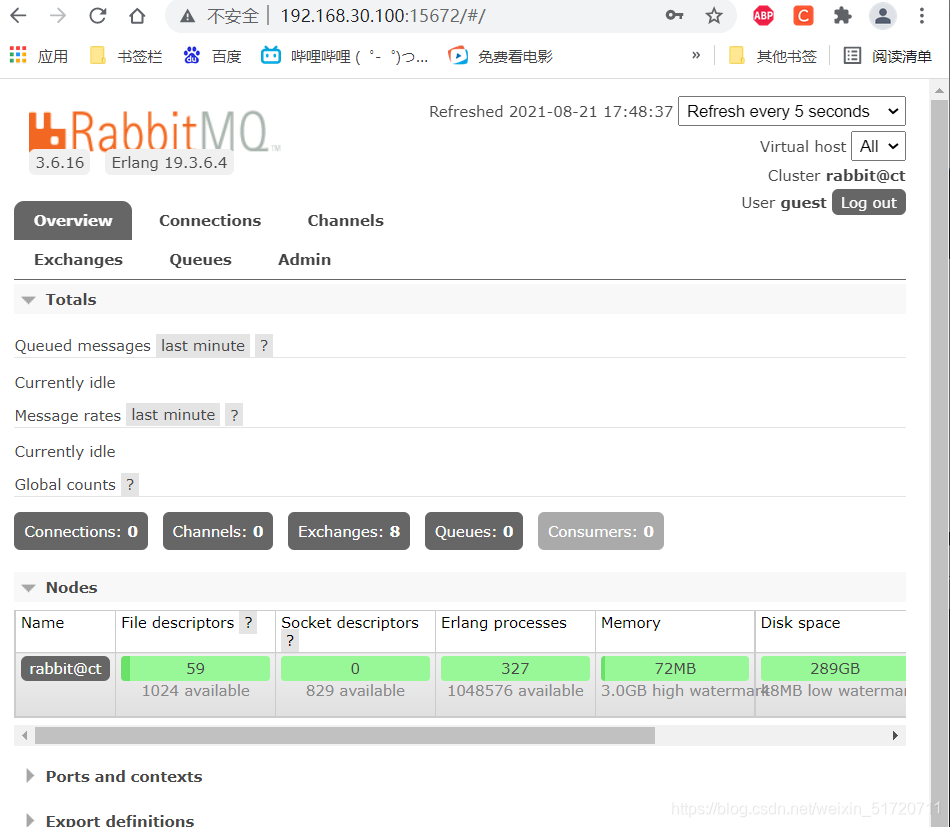Click the address bar URL
Screen dimensions: 950x827
point(383,16)
